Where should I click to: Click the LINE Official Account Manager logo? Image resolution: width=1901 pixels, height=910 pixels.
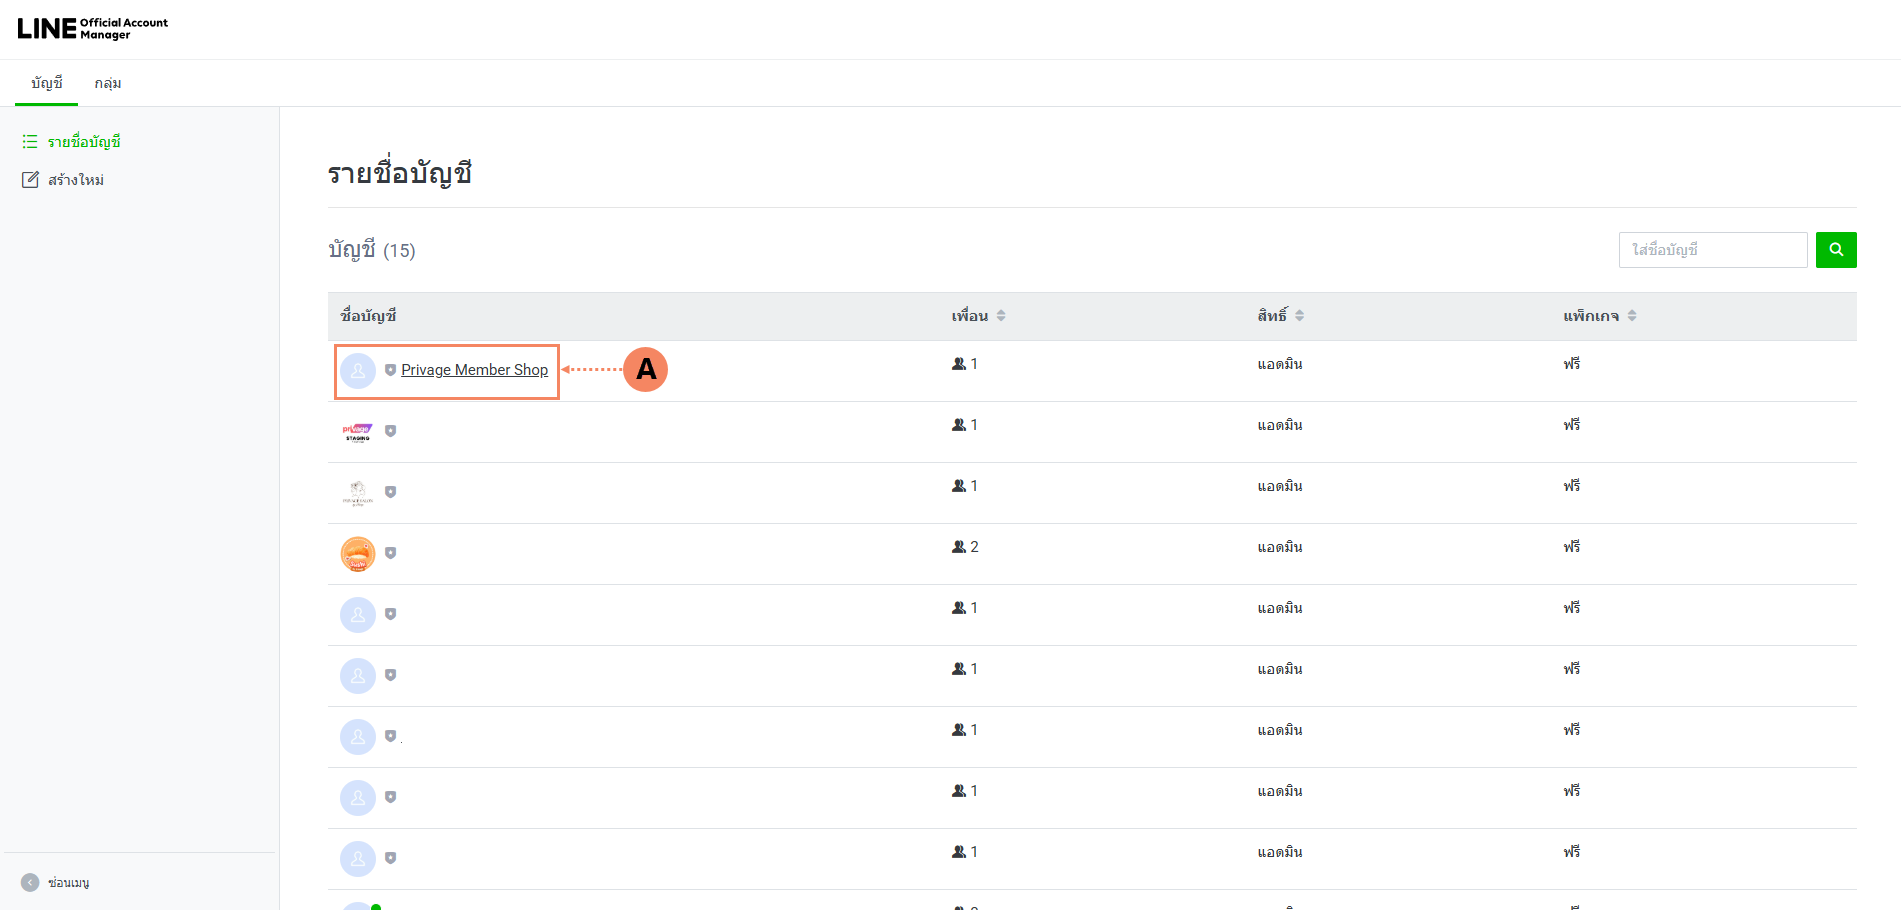92,28
